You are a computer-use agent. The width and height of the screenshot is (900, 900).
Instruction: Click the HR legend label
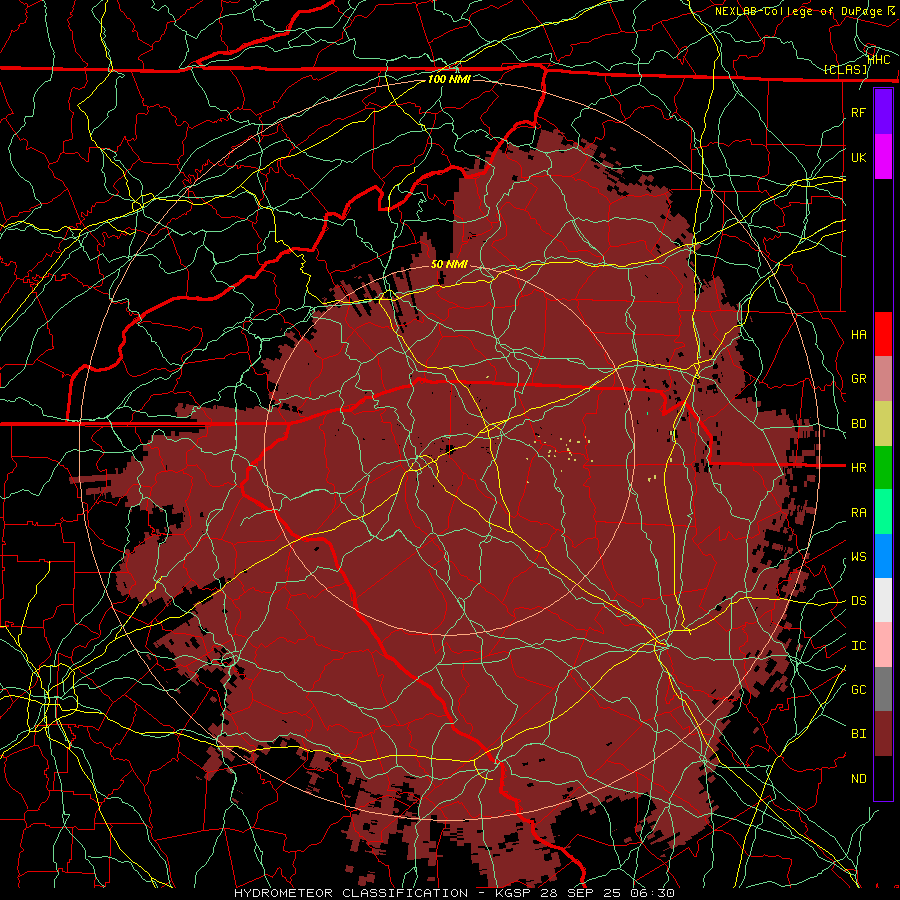pos(858,468)
